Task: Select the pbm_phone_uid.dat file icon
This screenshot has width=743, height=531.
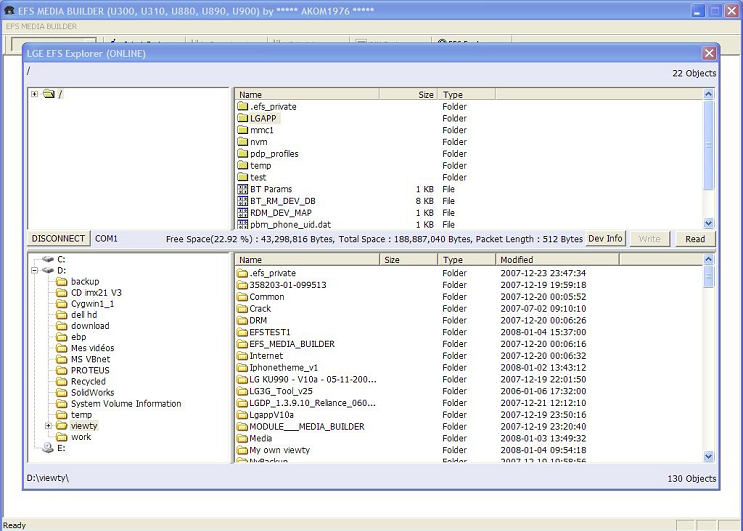Action: point(242,225)
